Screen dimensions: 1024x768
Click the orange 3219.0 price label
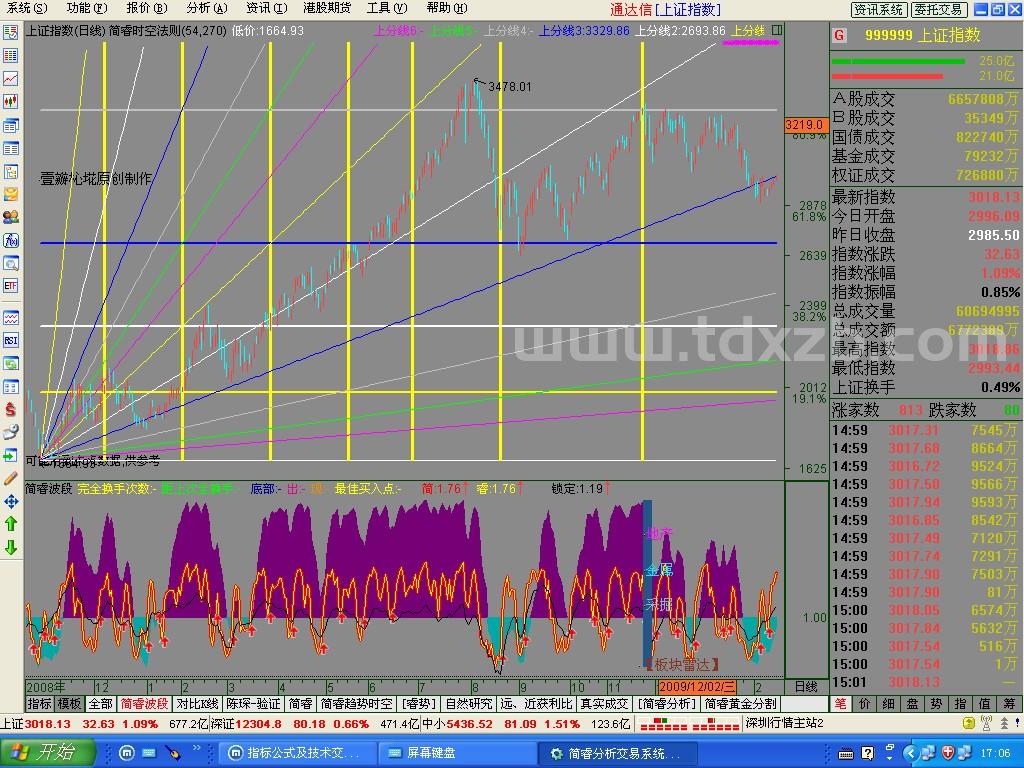coord(805,125)
